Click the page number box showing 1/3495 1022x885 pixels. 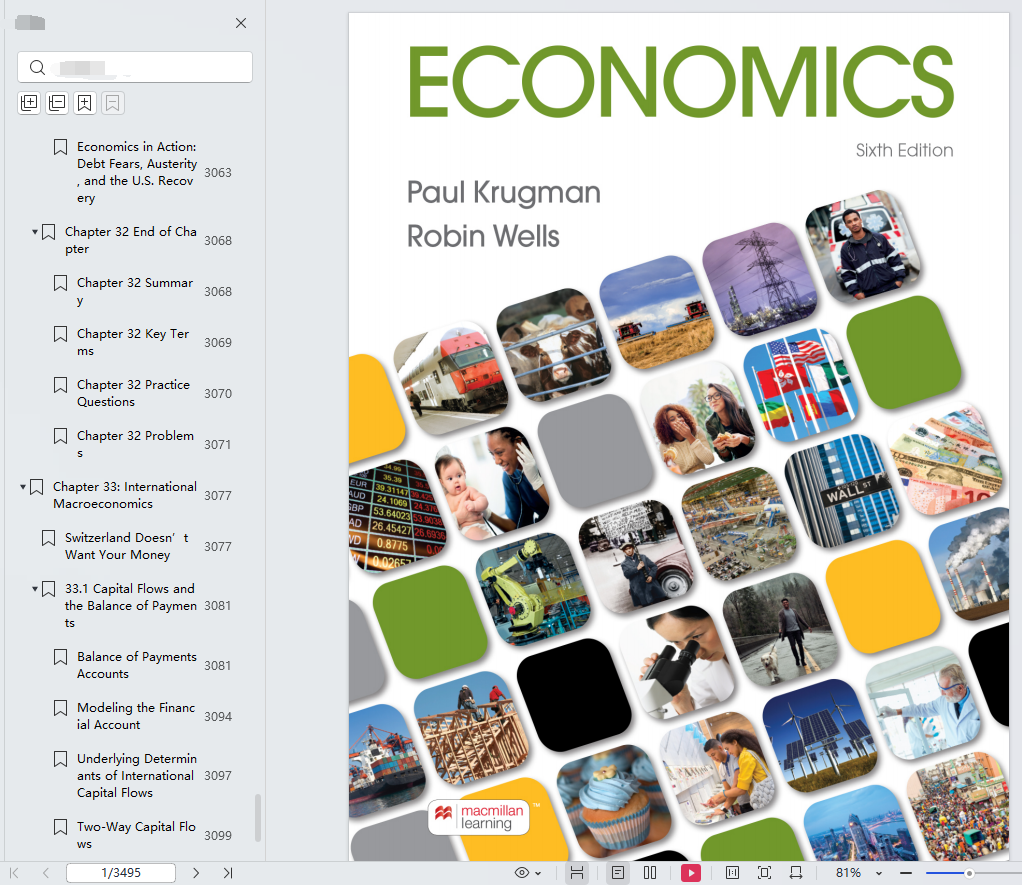pos(121,873)
